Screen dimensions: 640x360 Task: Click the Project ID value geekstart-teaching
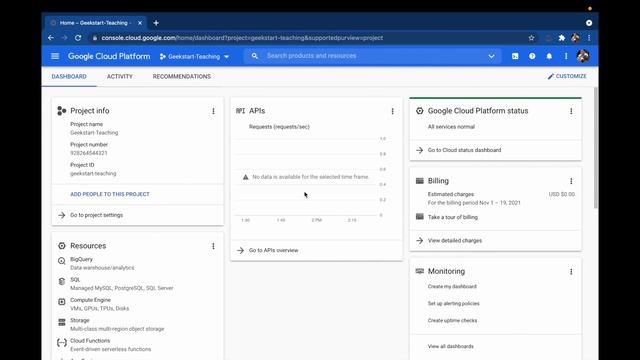93,173
